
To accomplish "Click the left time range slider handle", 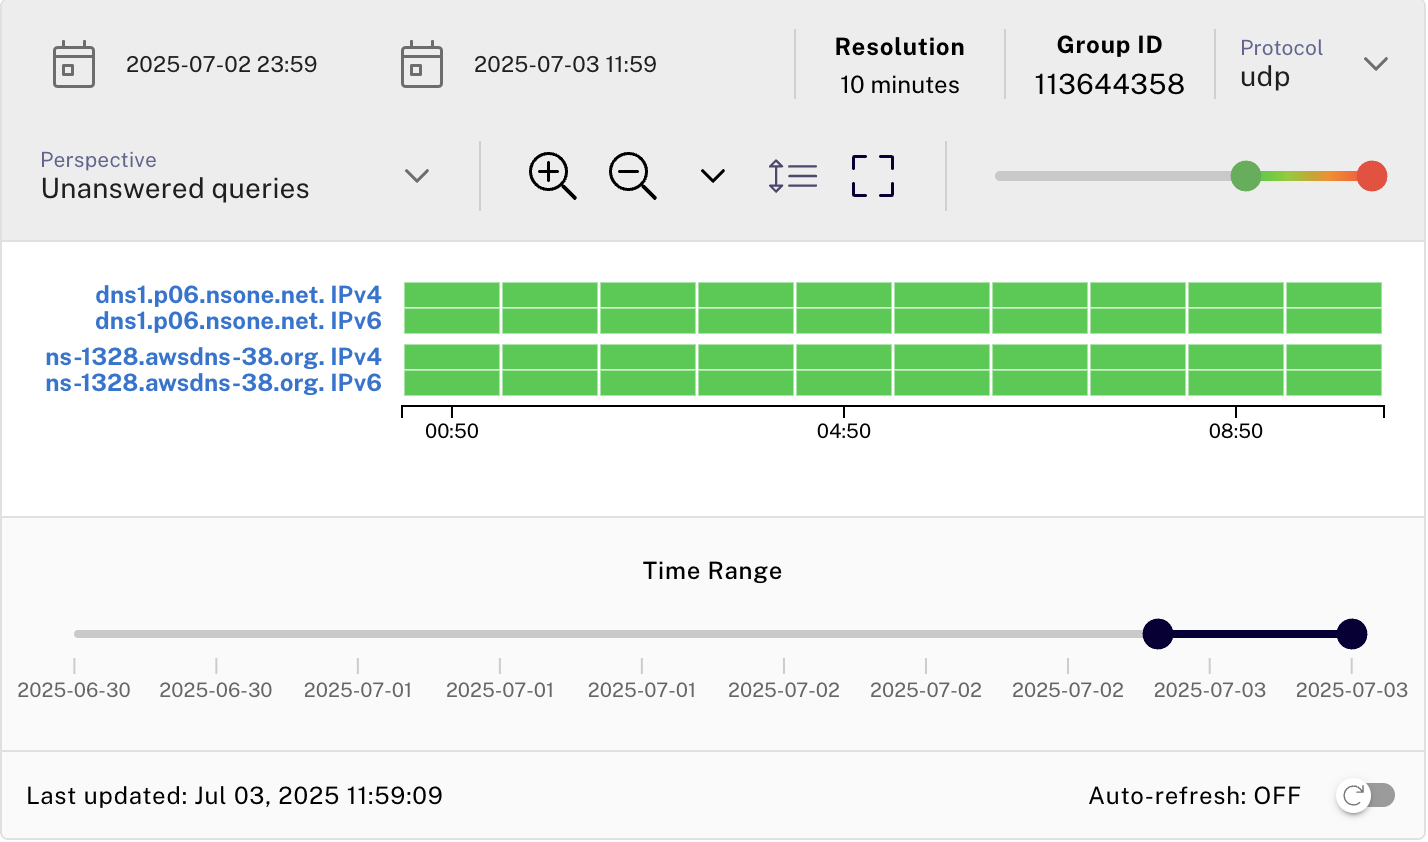I will [x=1157, y=633].
